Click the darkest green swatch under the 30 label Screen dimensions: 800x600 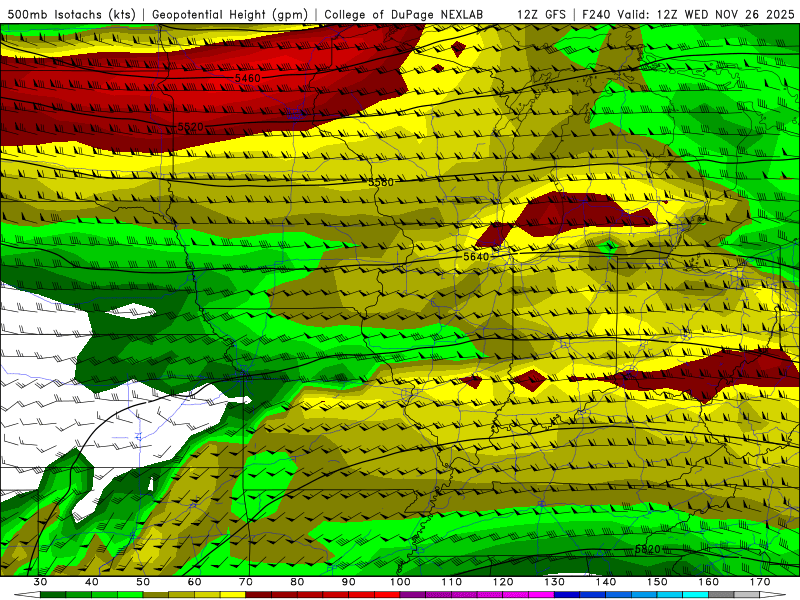click(53, 595)
